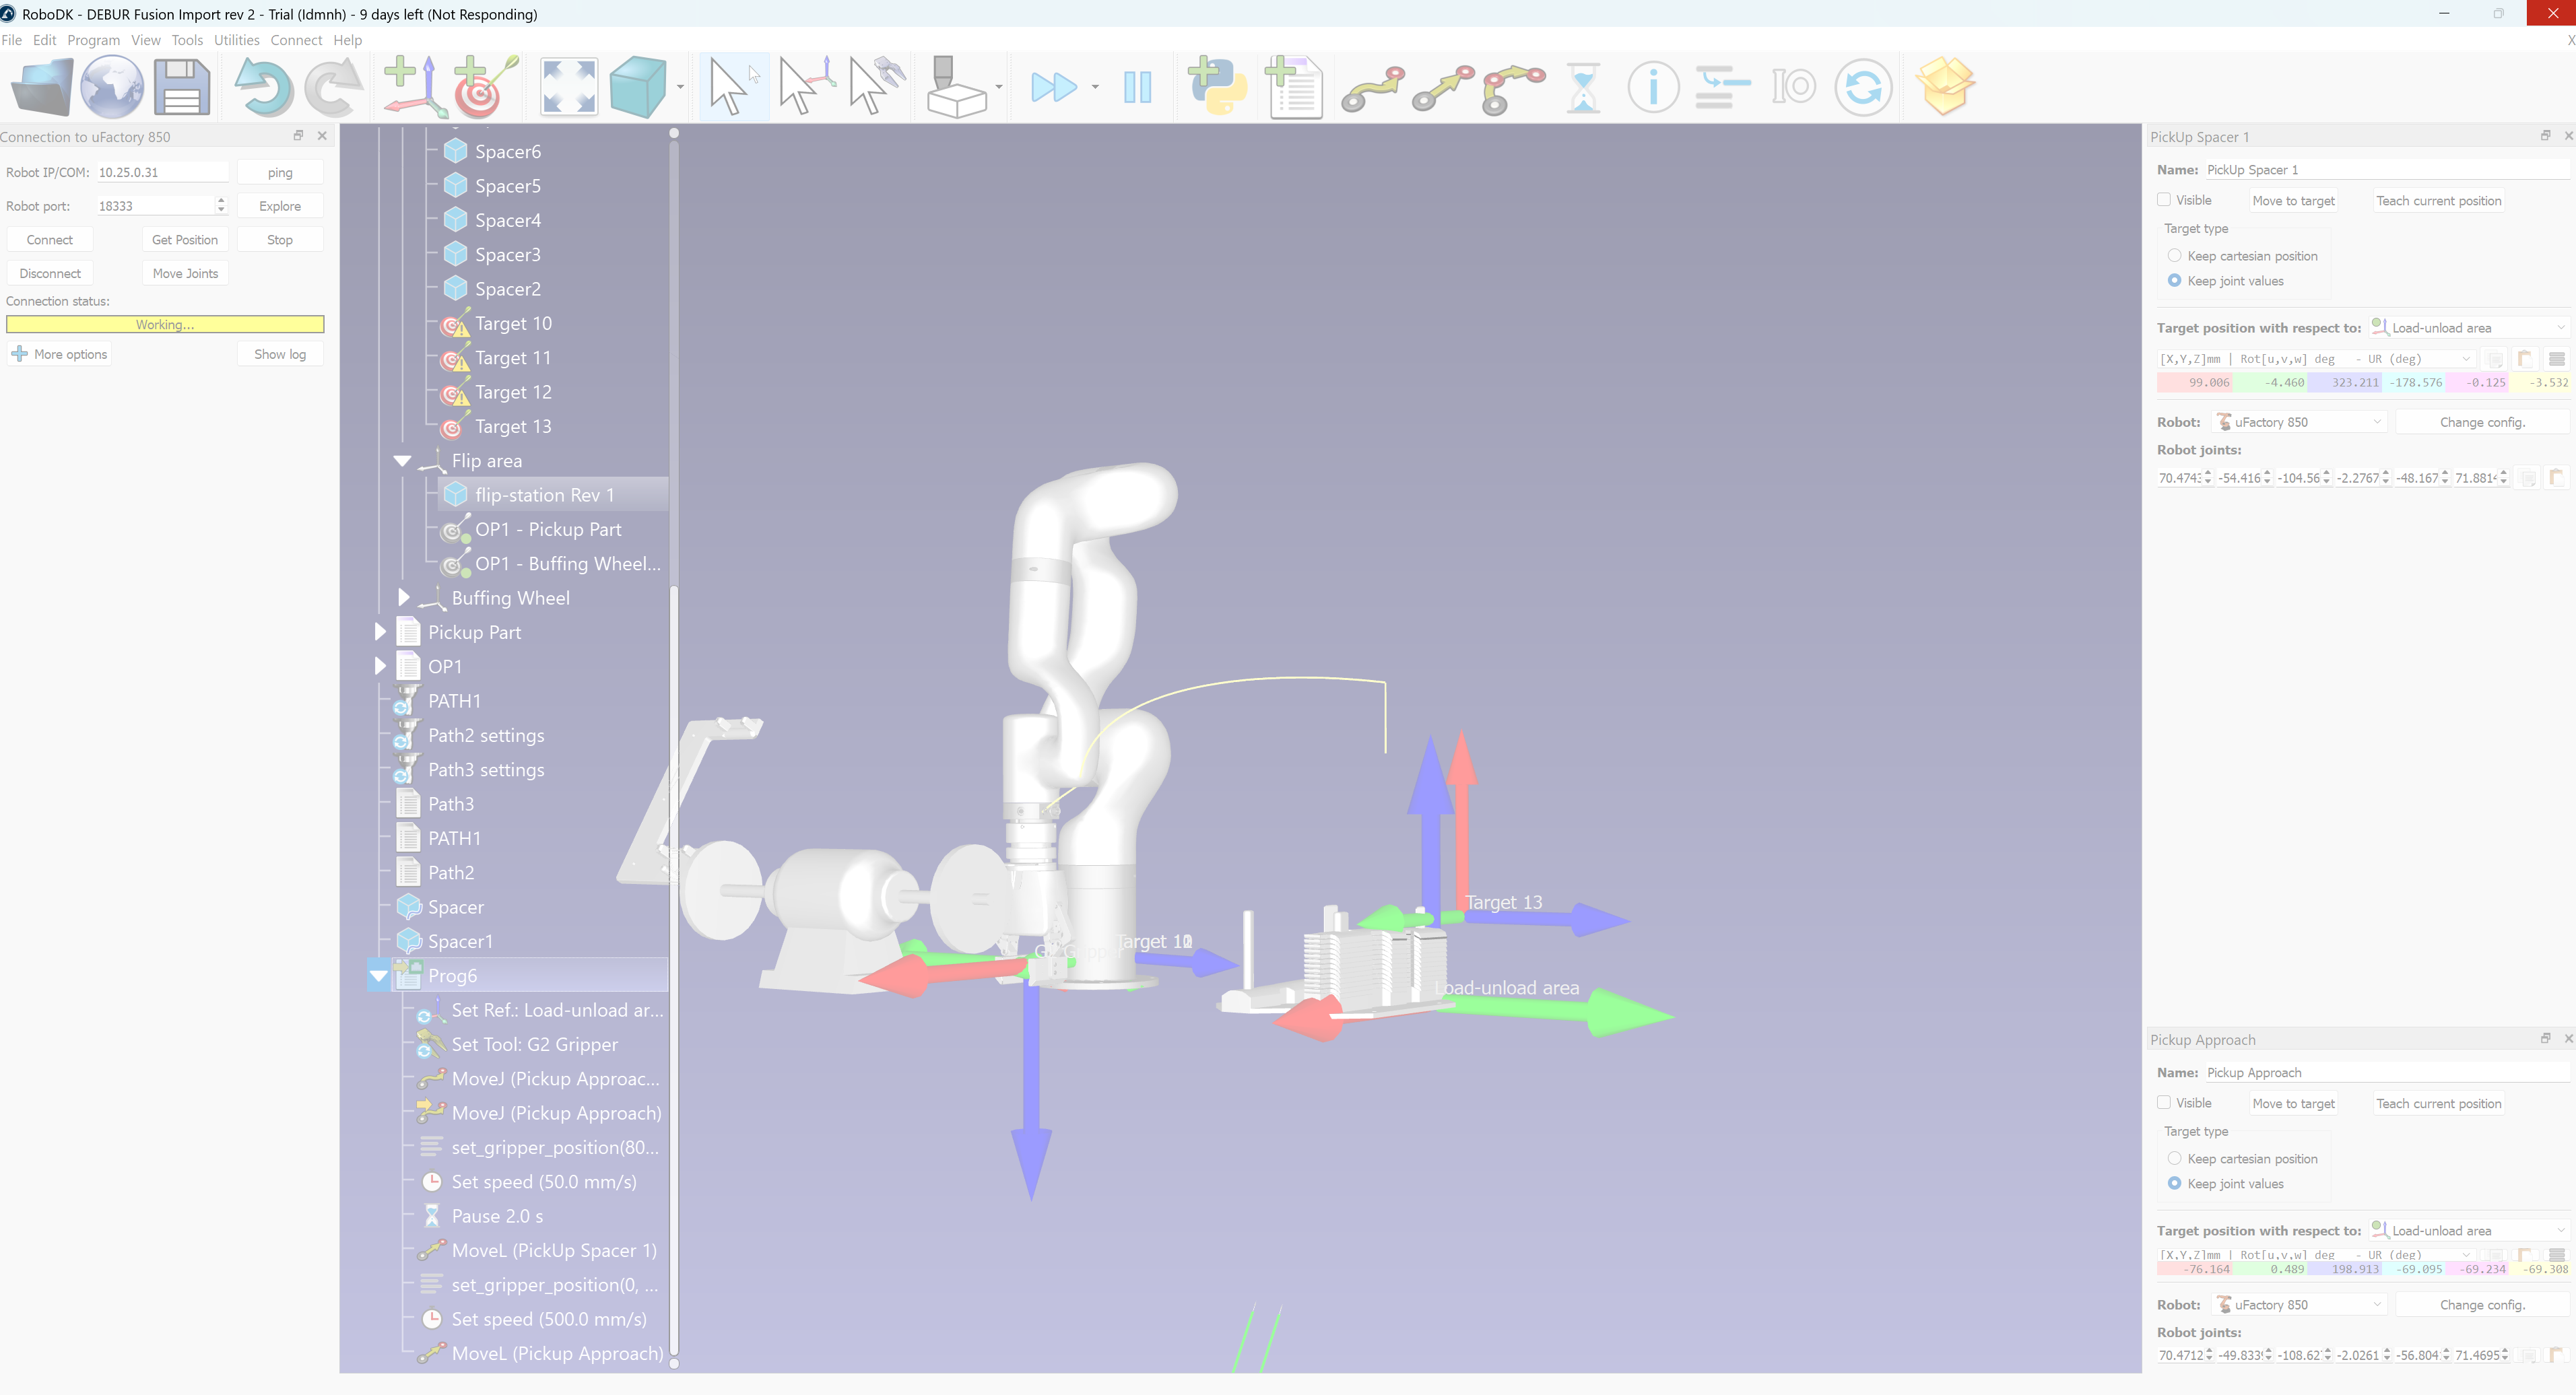Open the Utilities menu
This screenshot has width=2576, height=1395.
(236, 40)
